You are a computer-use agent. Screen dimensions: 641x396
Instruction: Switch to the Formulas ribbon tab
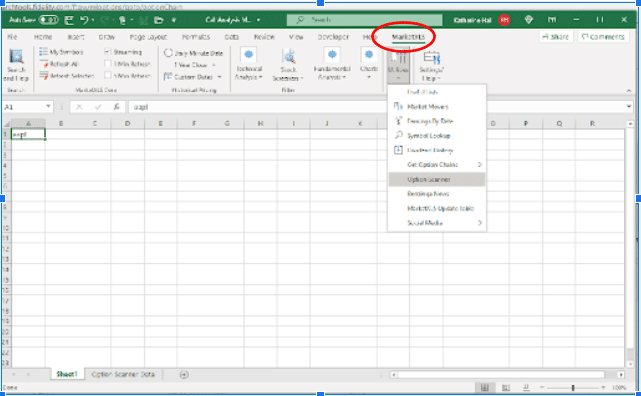tap(196, 37)
